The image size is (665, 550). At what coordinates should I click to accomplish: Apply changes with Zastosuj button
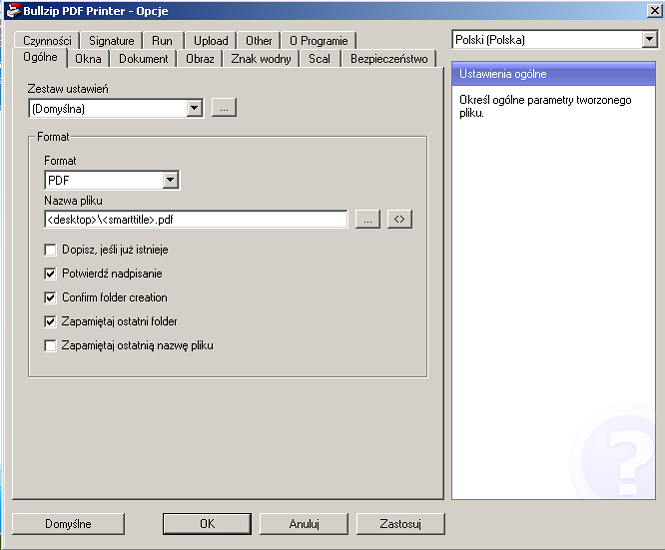(400, 524)
